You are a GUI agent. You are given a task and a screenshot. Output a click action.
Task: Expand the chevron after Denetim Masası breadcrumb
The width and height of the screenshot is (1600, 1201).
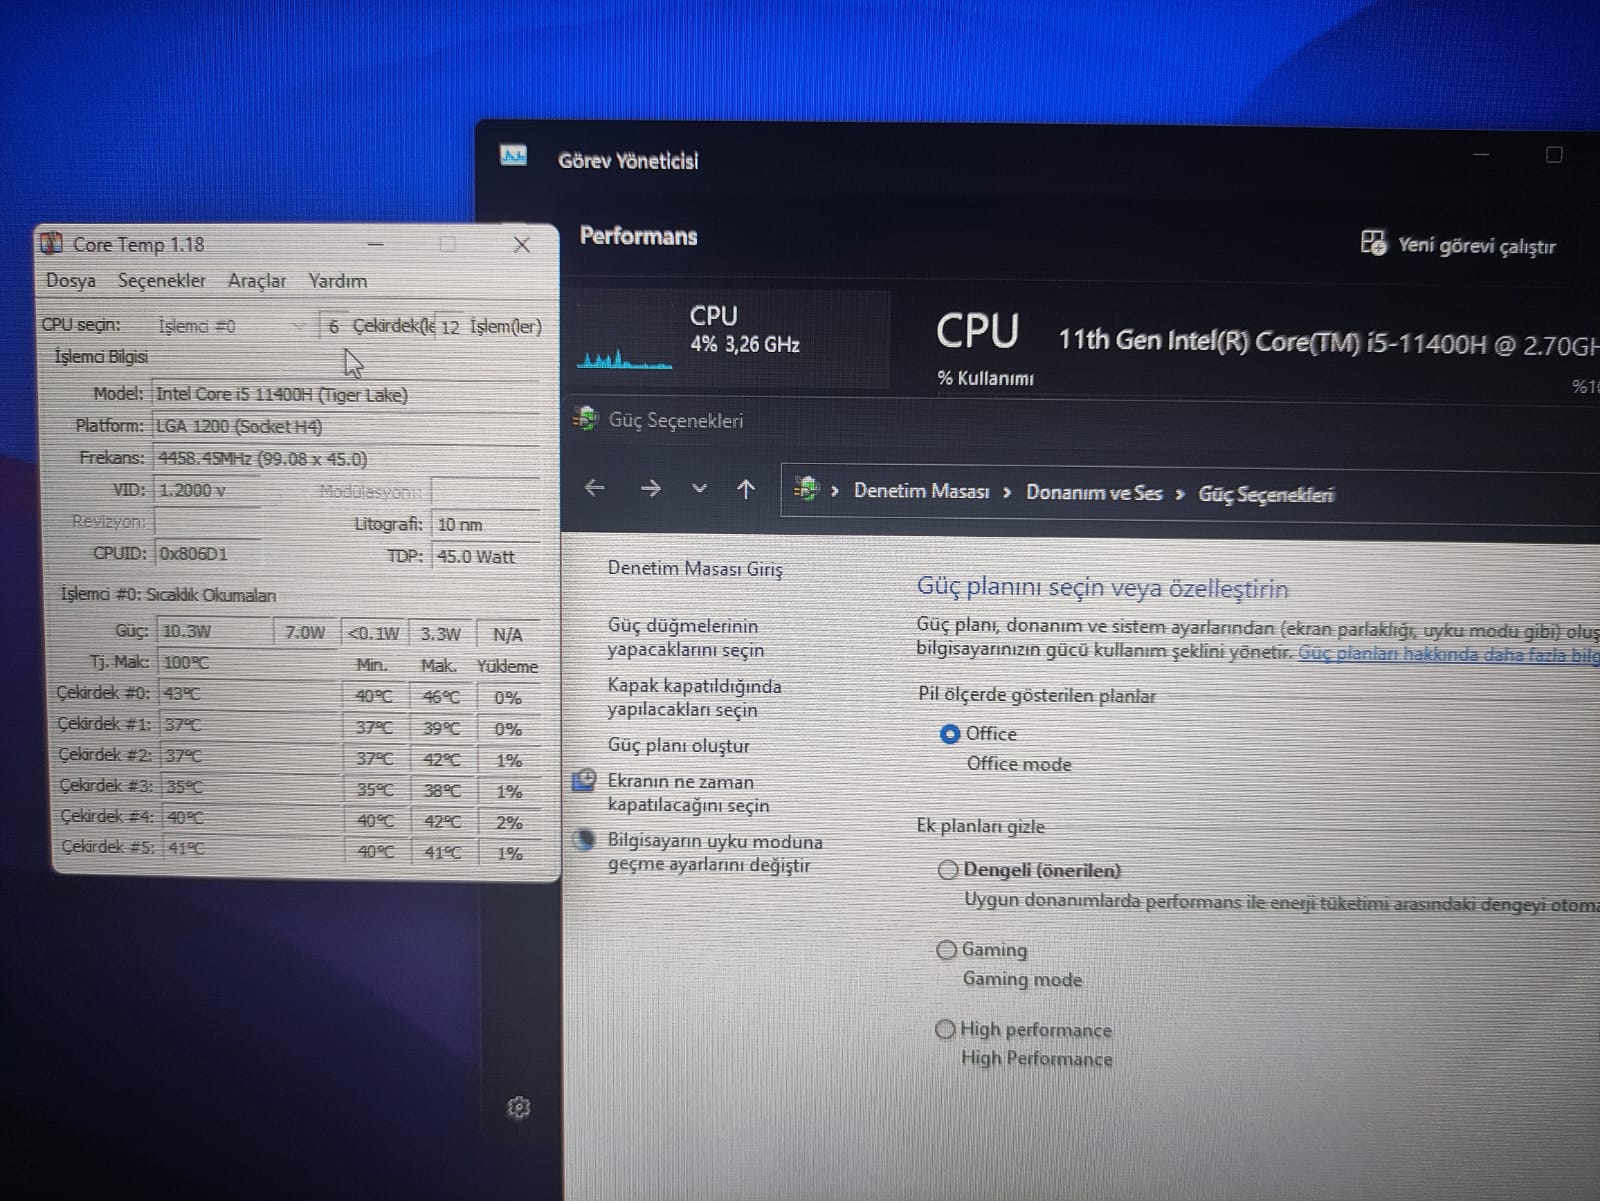click(1006, 493)
